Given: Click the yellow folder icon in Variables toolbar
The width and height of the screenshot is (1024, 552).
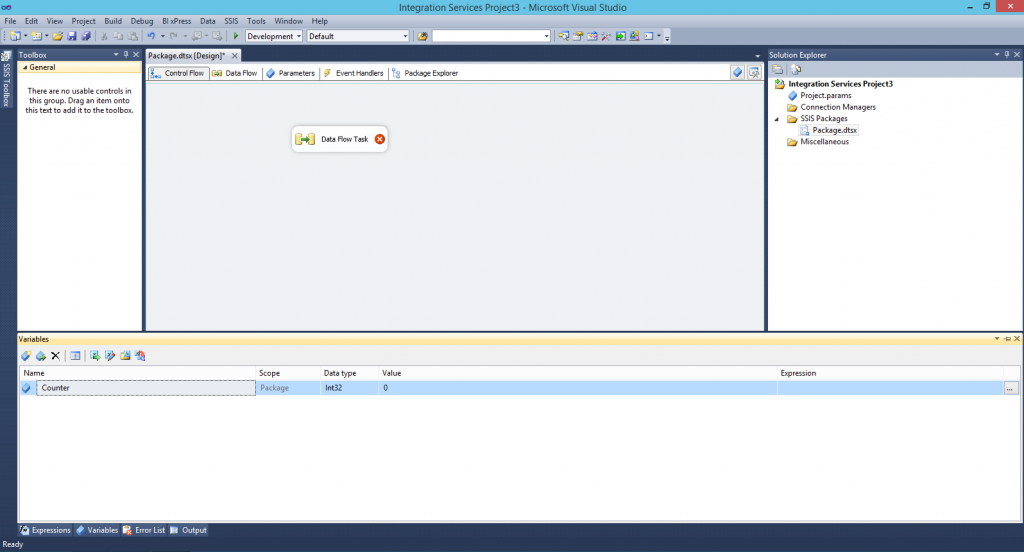Looking at the screenshot, I should coord(125,355).
